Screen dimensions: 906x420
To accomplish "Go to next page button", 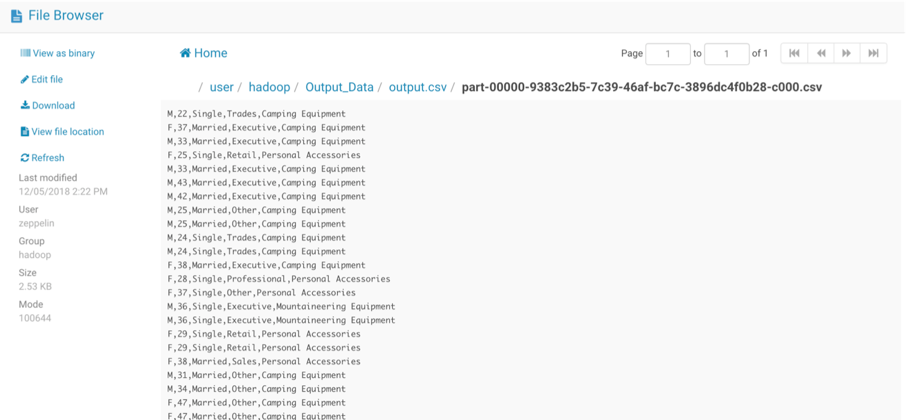I will tap(847, 53).
